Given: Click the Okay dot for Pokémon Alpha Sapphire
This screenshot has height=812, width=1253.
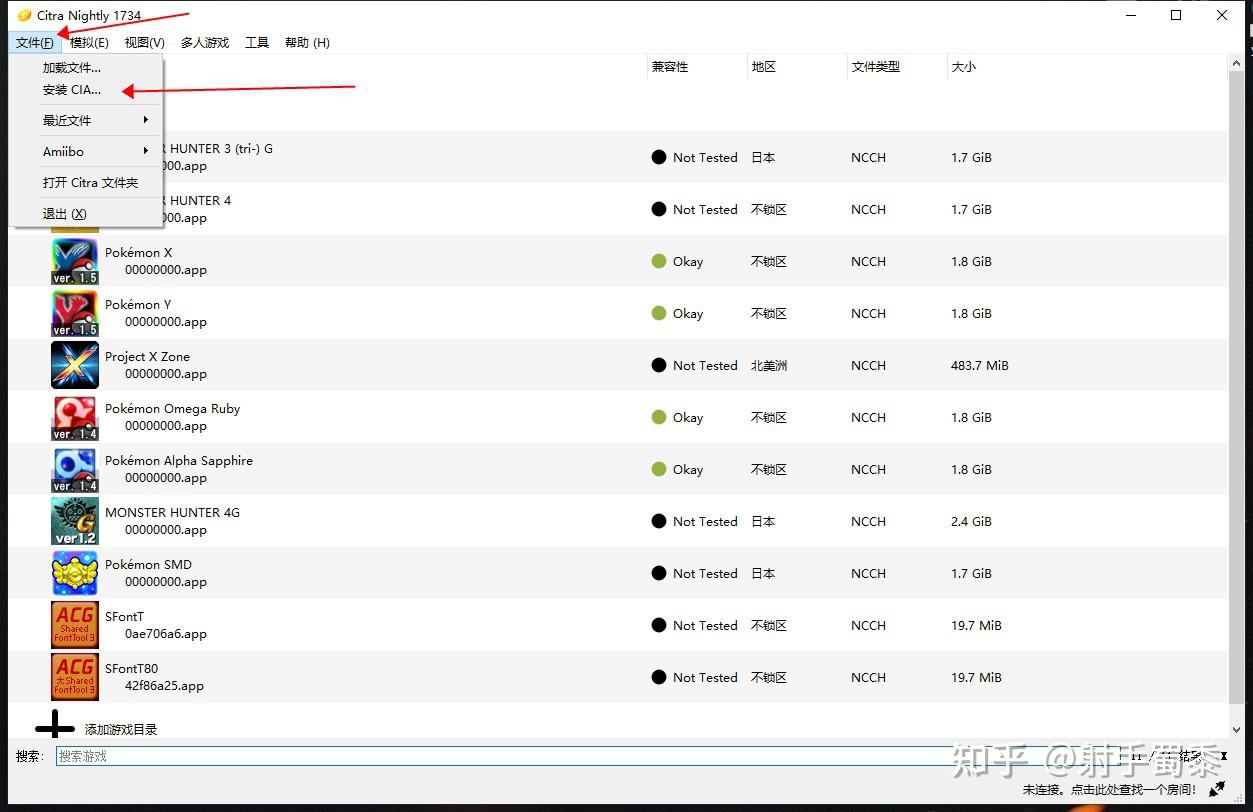Looking at the screenshot, I should click(659, 469).
